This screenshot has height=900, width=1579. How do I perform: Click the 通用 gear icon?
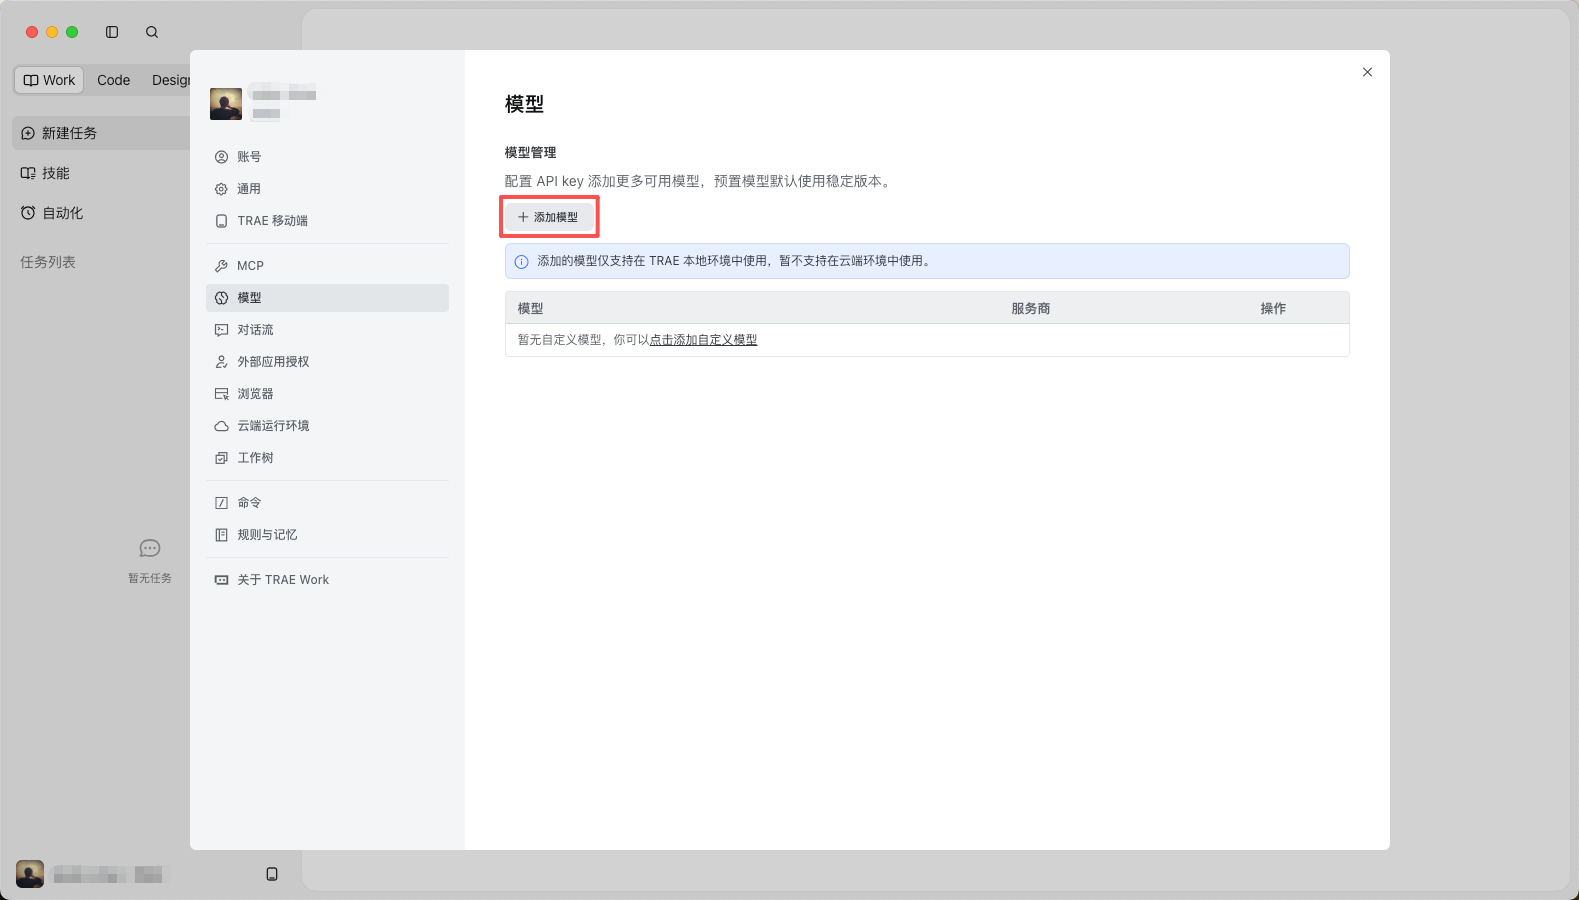222,189
